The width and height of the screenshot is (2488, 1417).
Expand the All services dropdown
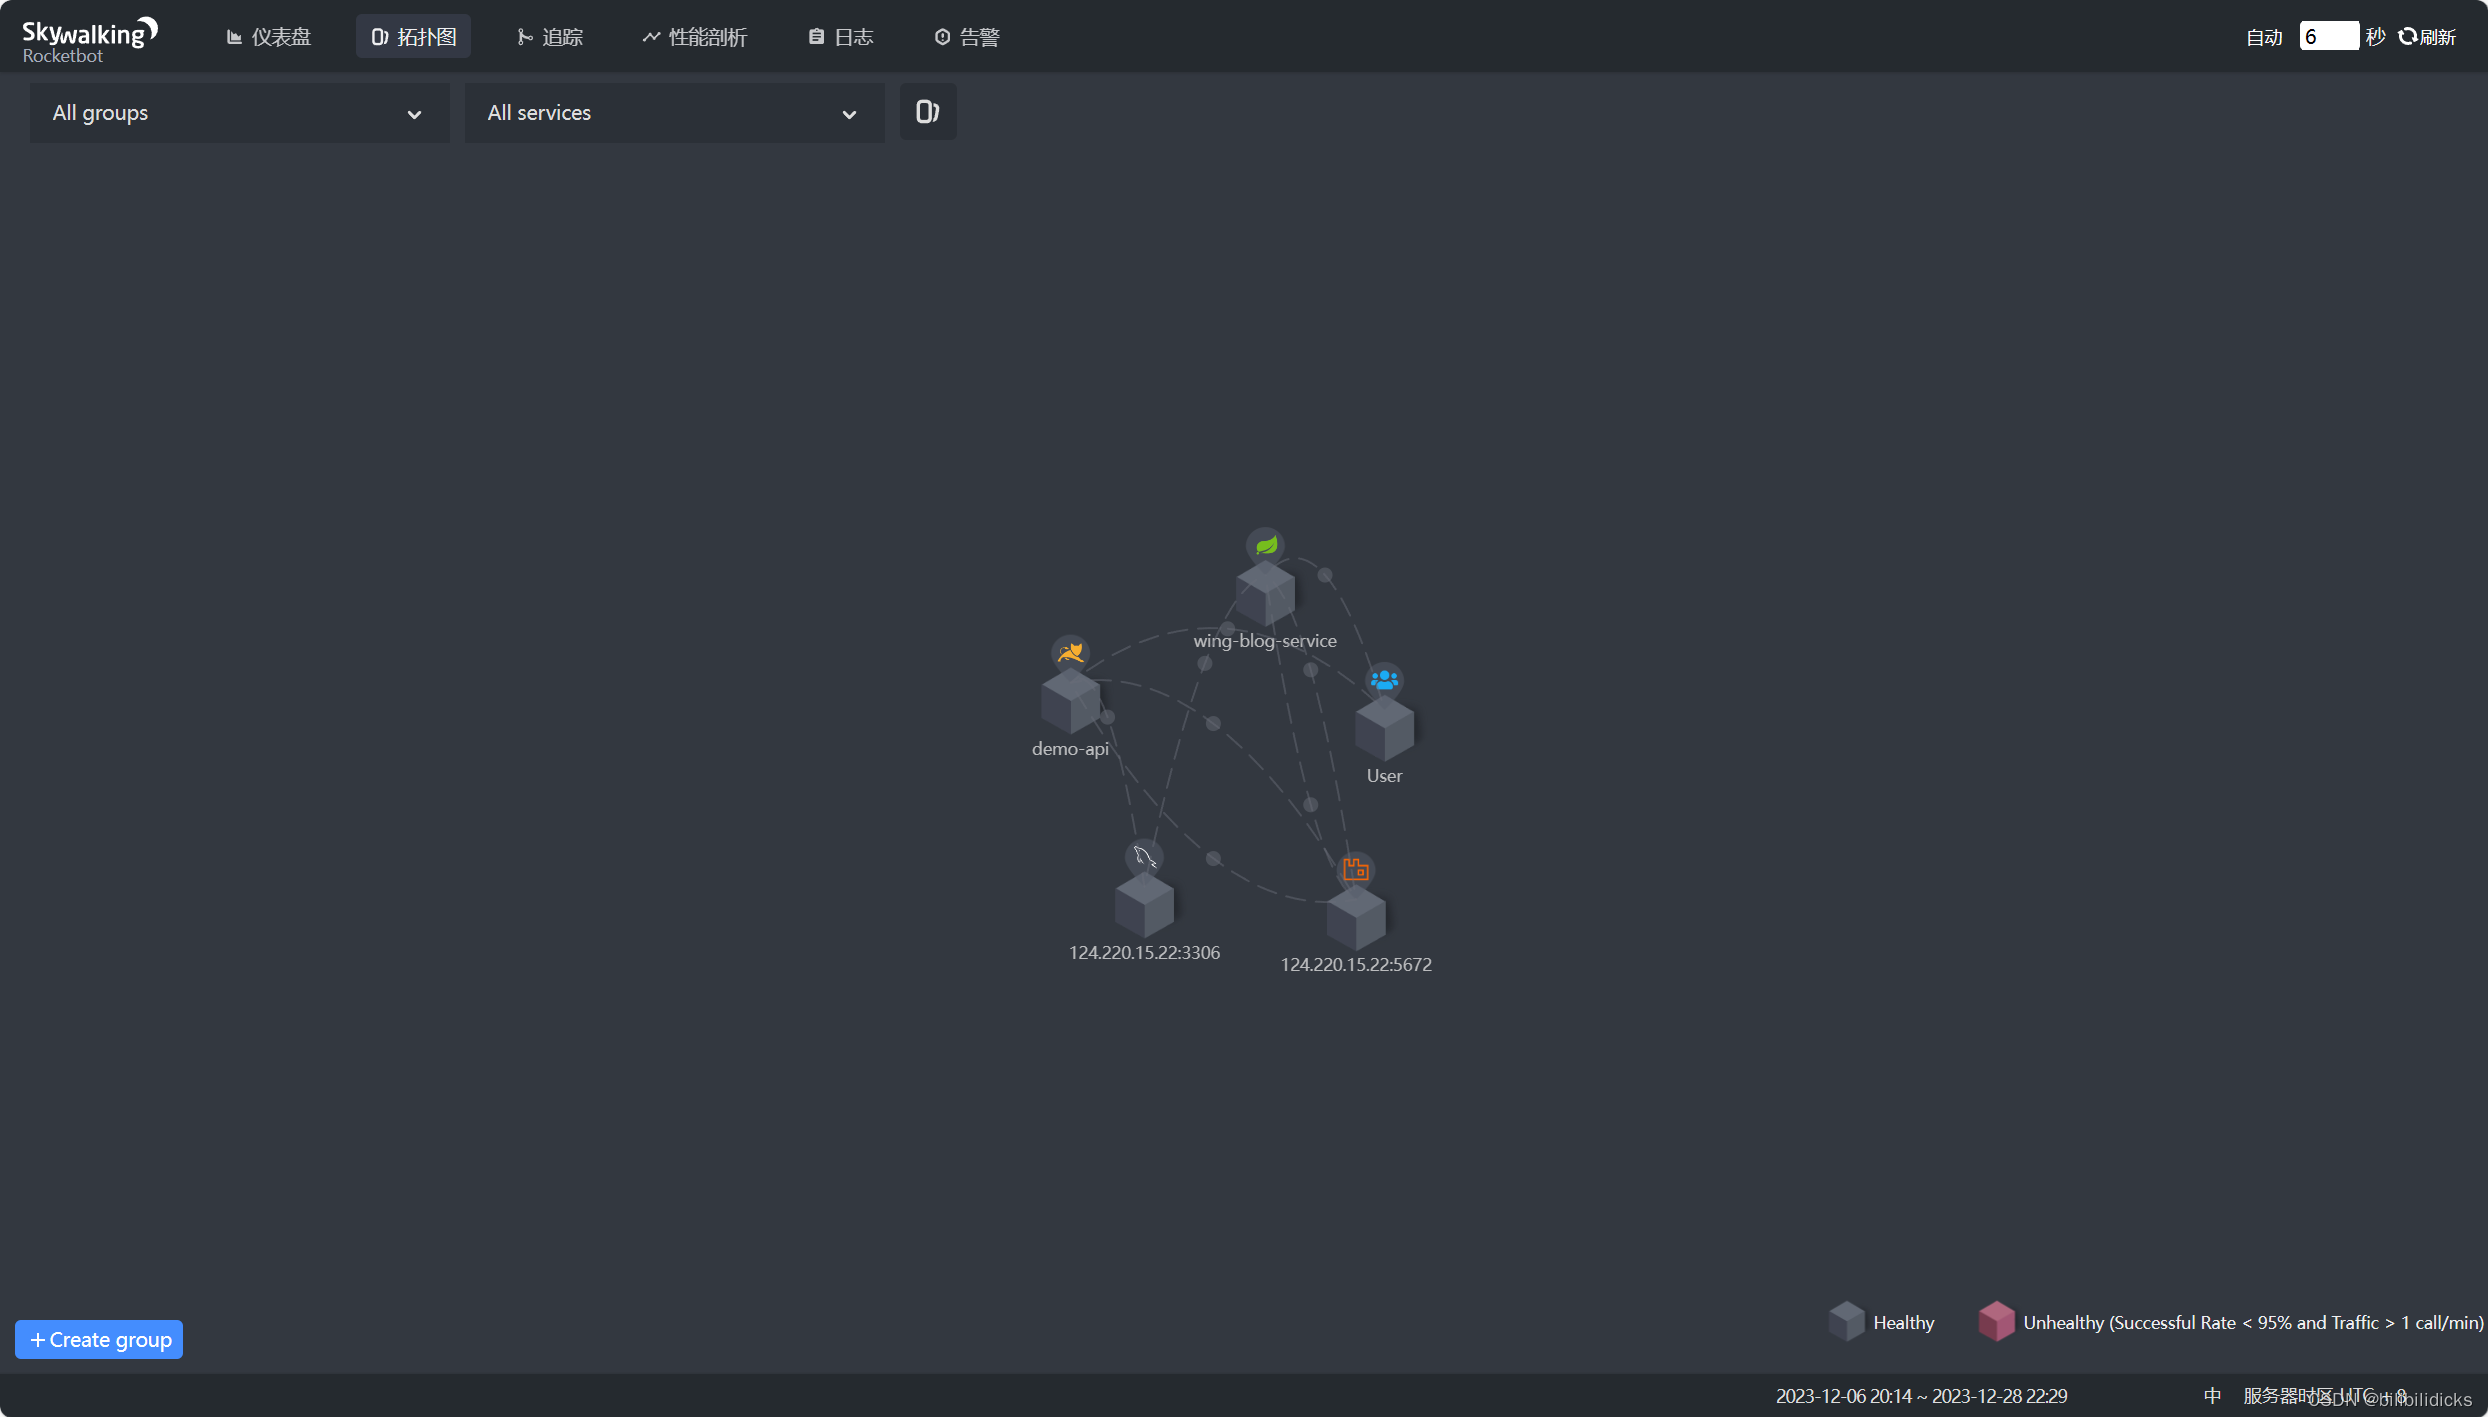point(674,113)
